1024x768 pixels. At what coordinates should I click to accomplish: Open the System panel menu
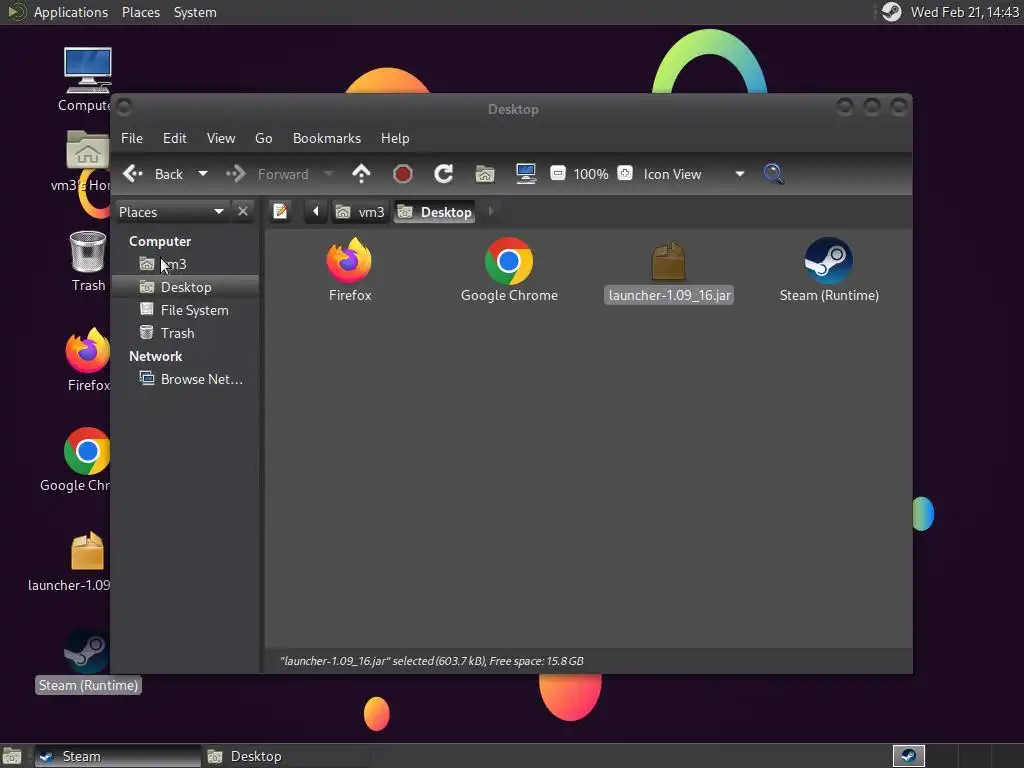195,12
